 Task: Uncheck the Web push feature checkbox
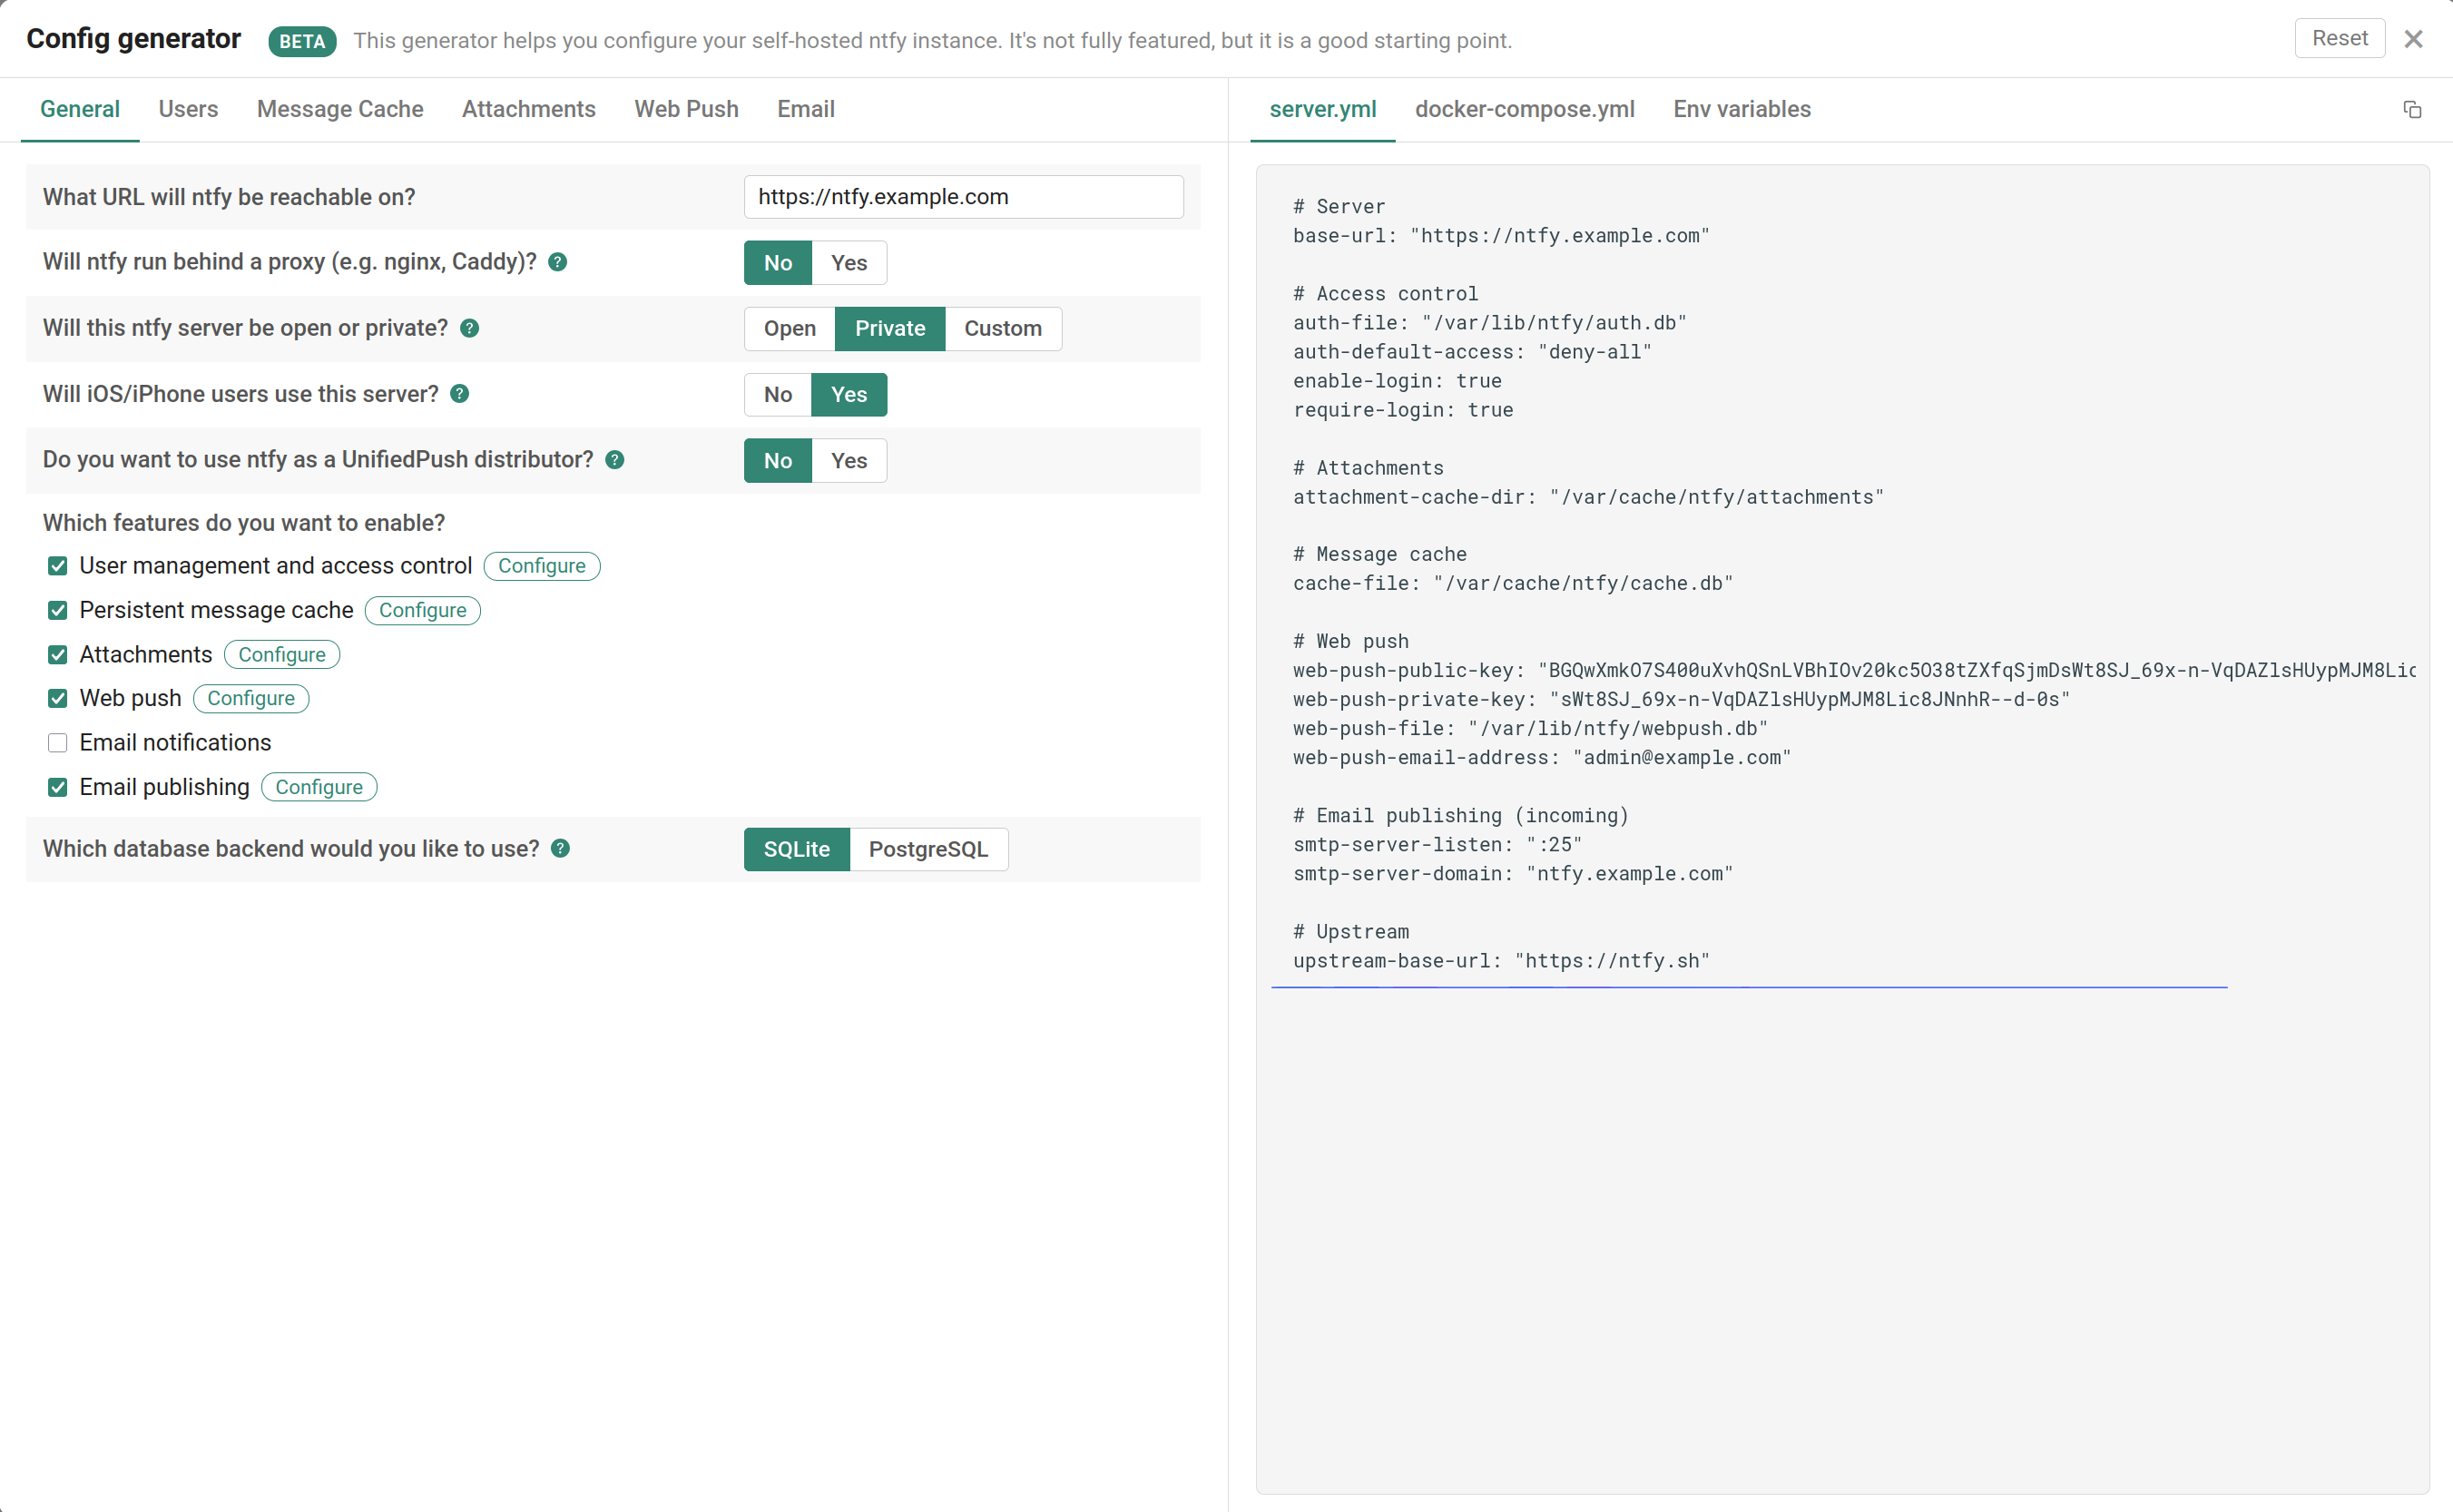58,698
